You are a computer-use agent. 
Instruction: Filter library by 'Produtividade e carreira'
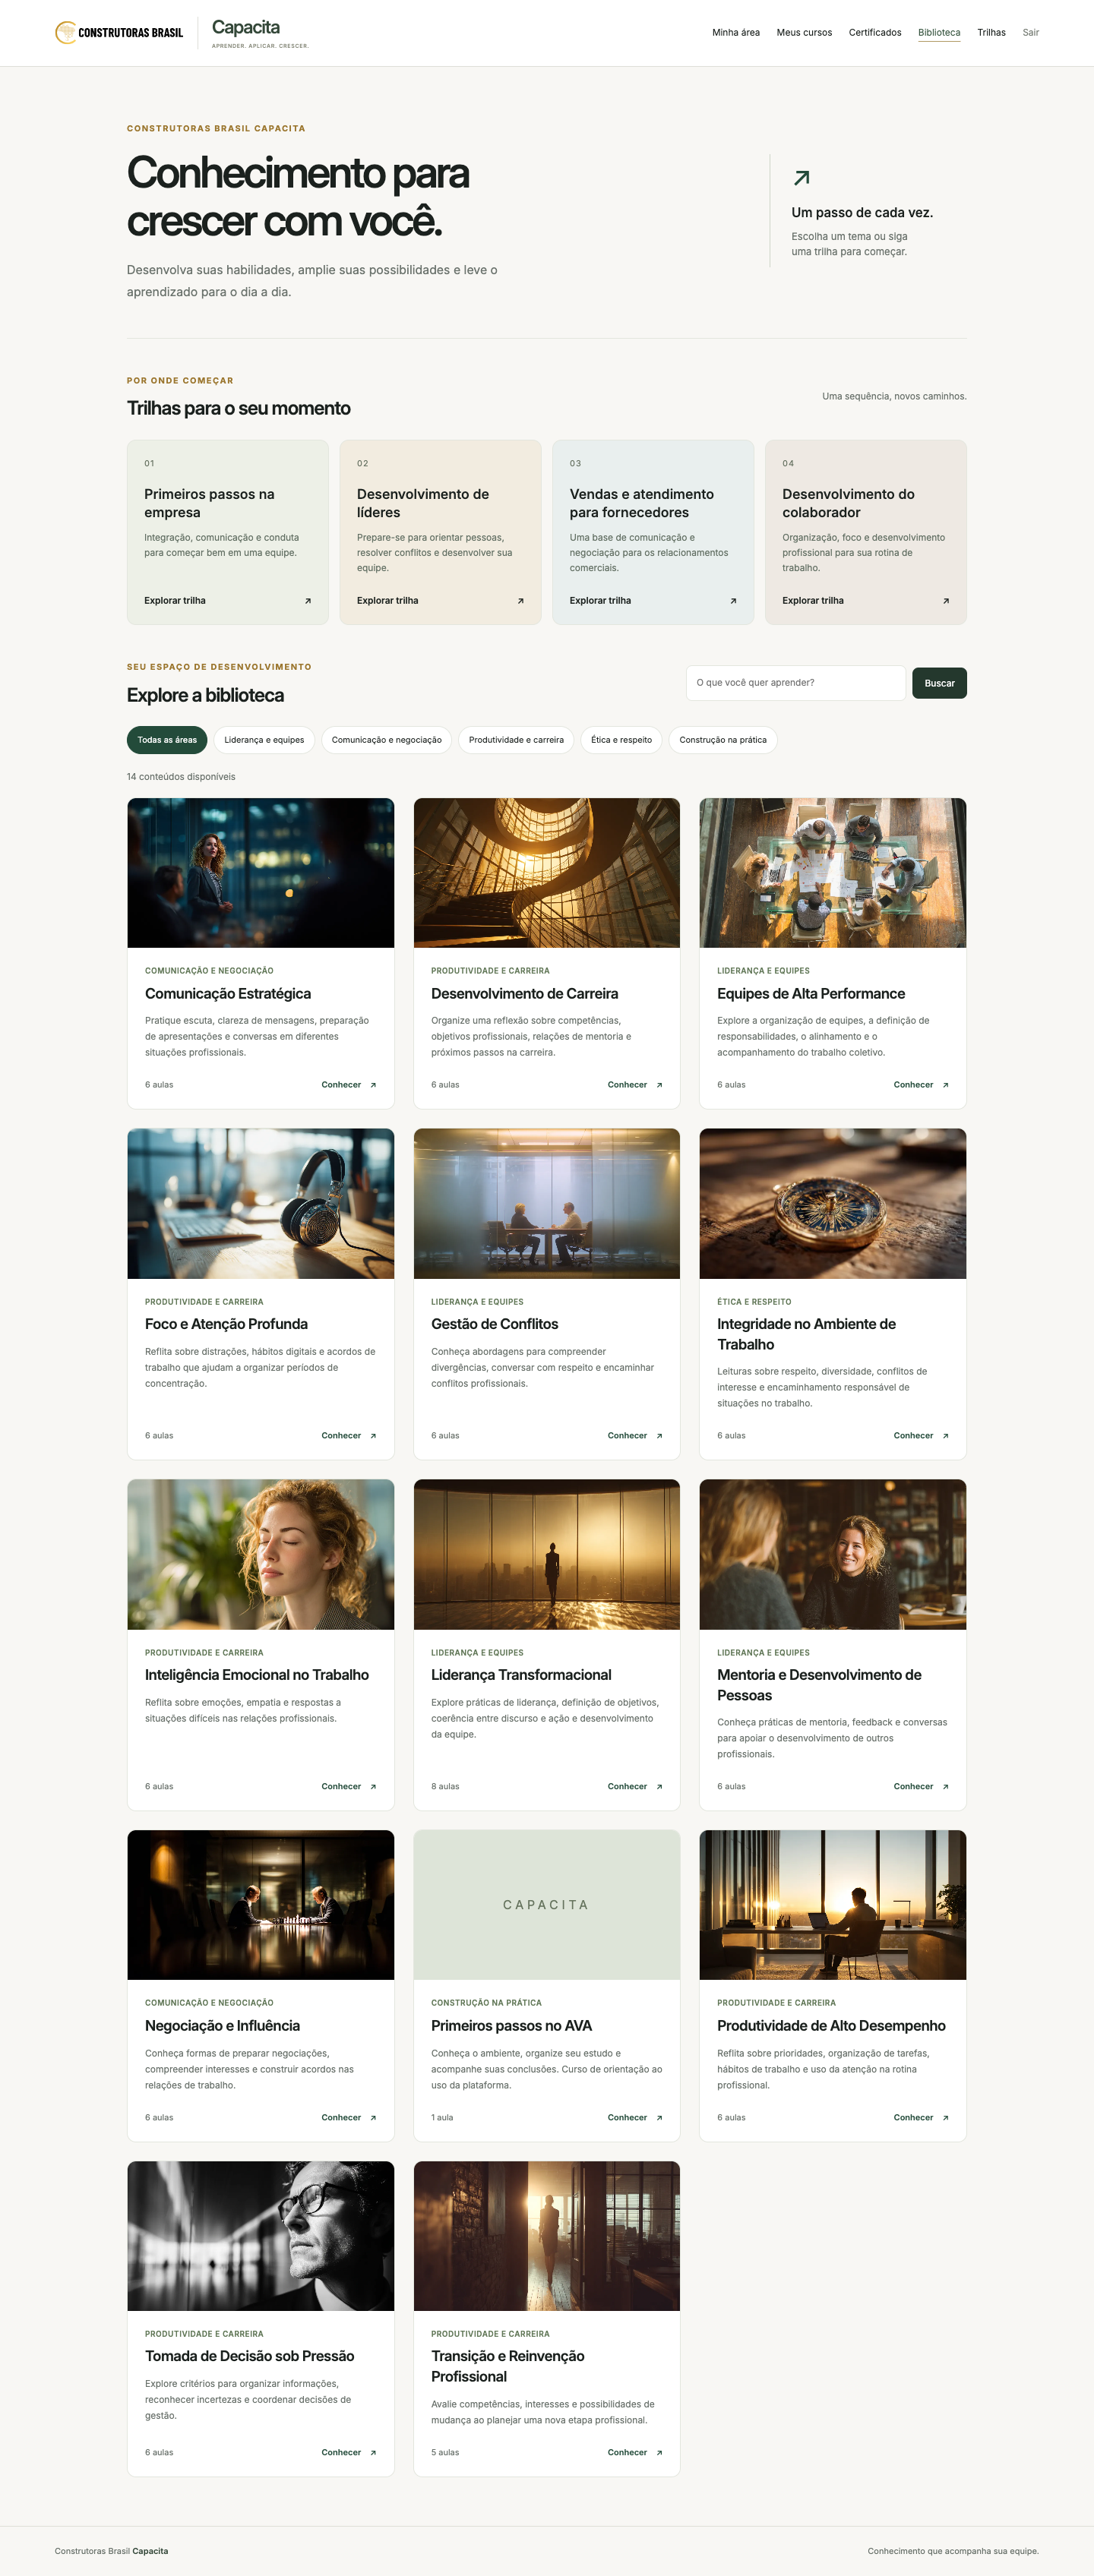(516, 740)
